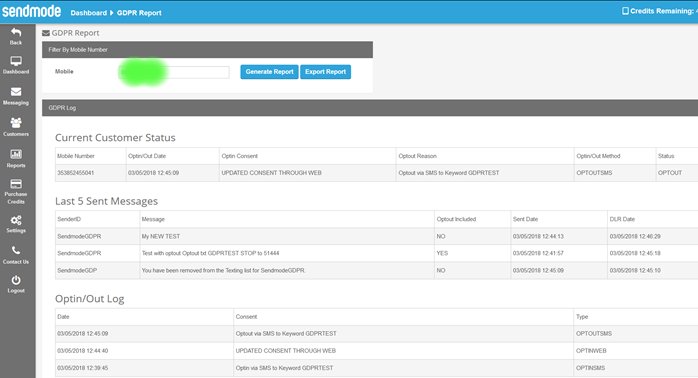
Task: Open the Reports chart icon
Action: pos(16,154)
